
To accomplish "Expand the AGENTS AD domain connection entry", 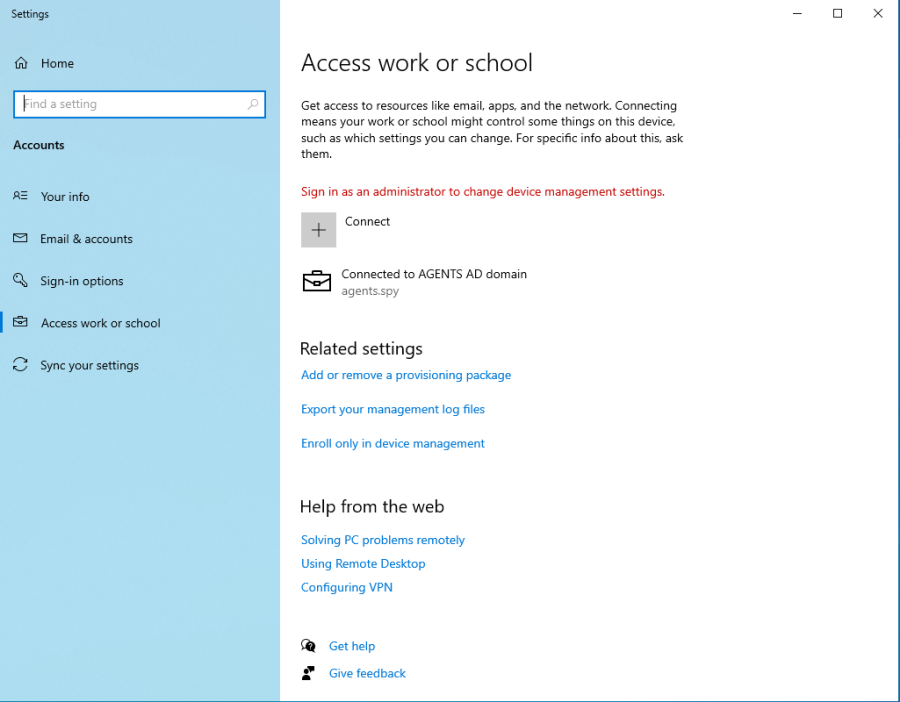I will tap(434, 281).
